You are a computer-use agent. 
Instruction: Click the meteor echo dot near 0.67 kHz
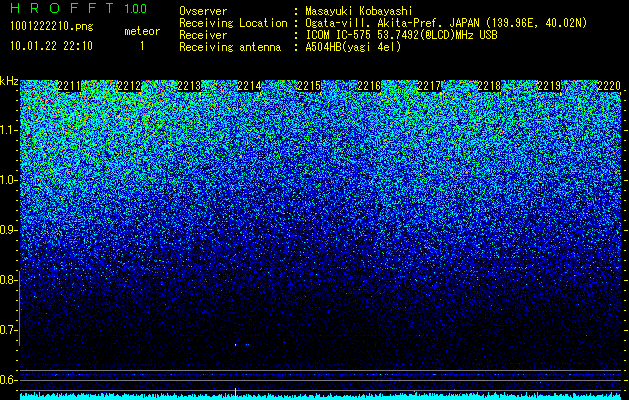pyautogui.click(x=235, y=345)
